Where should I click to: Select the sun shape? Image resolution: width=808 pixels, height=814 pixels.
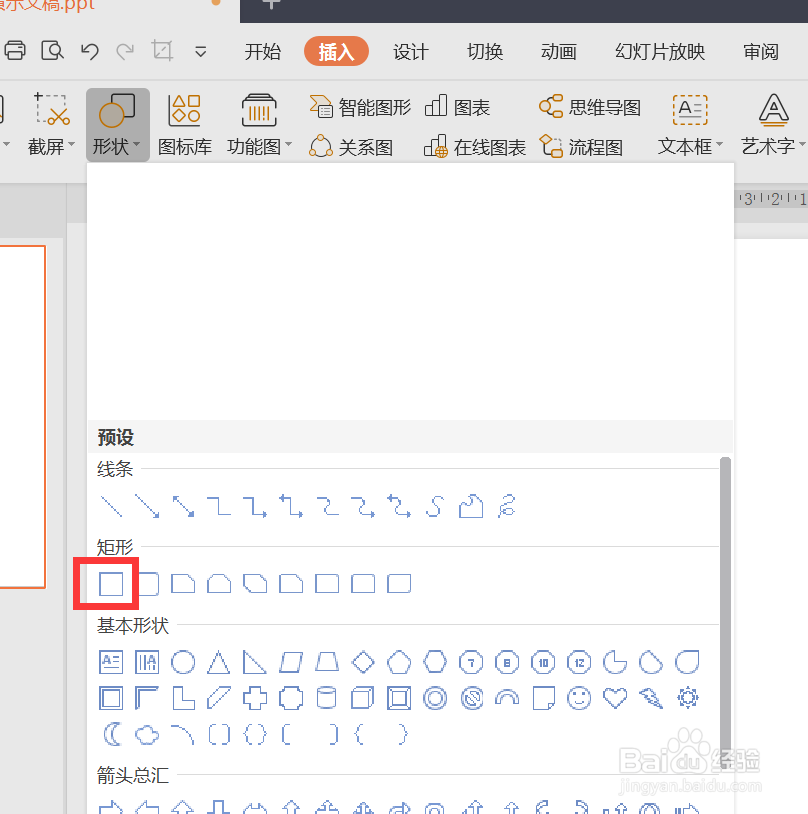[x=688, y=698]
